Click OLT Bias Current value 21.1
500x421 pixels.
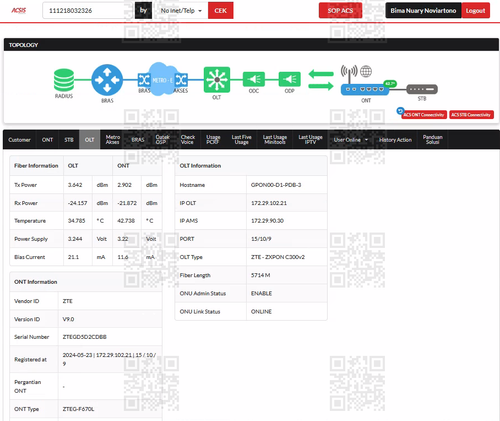pos(73,257)
